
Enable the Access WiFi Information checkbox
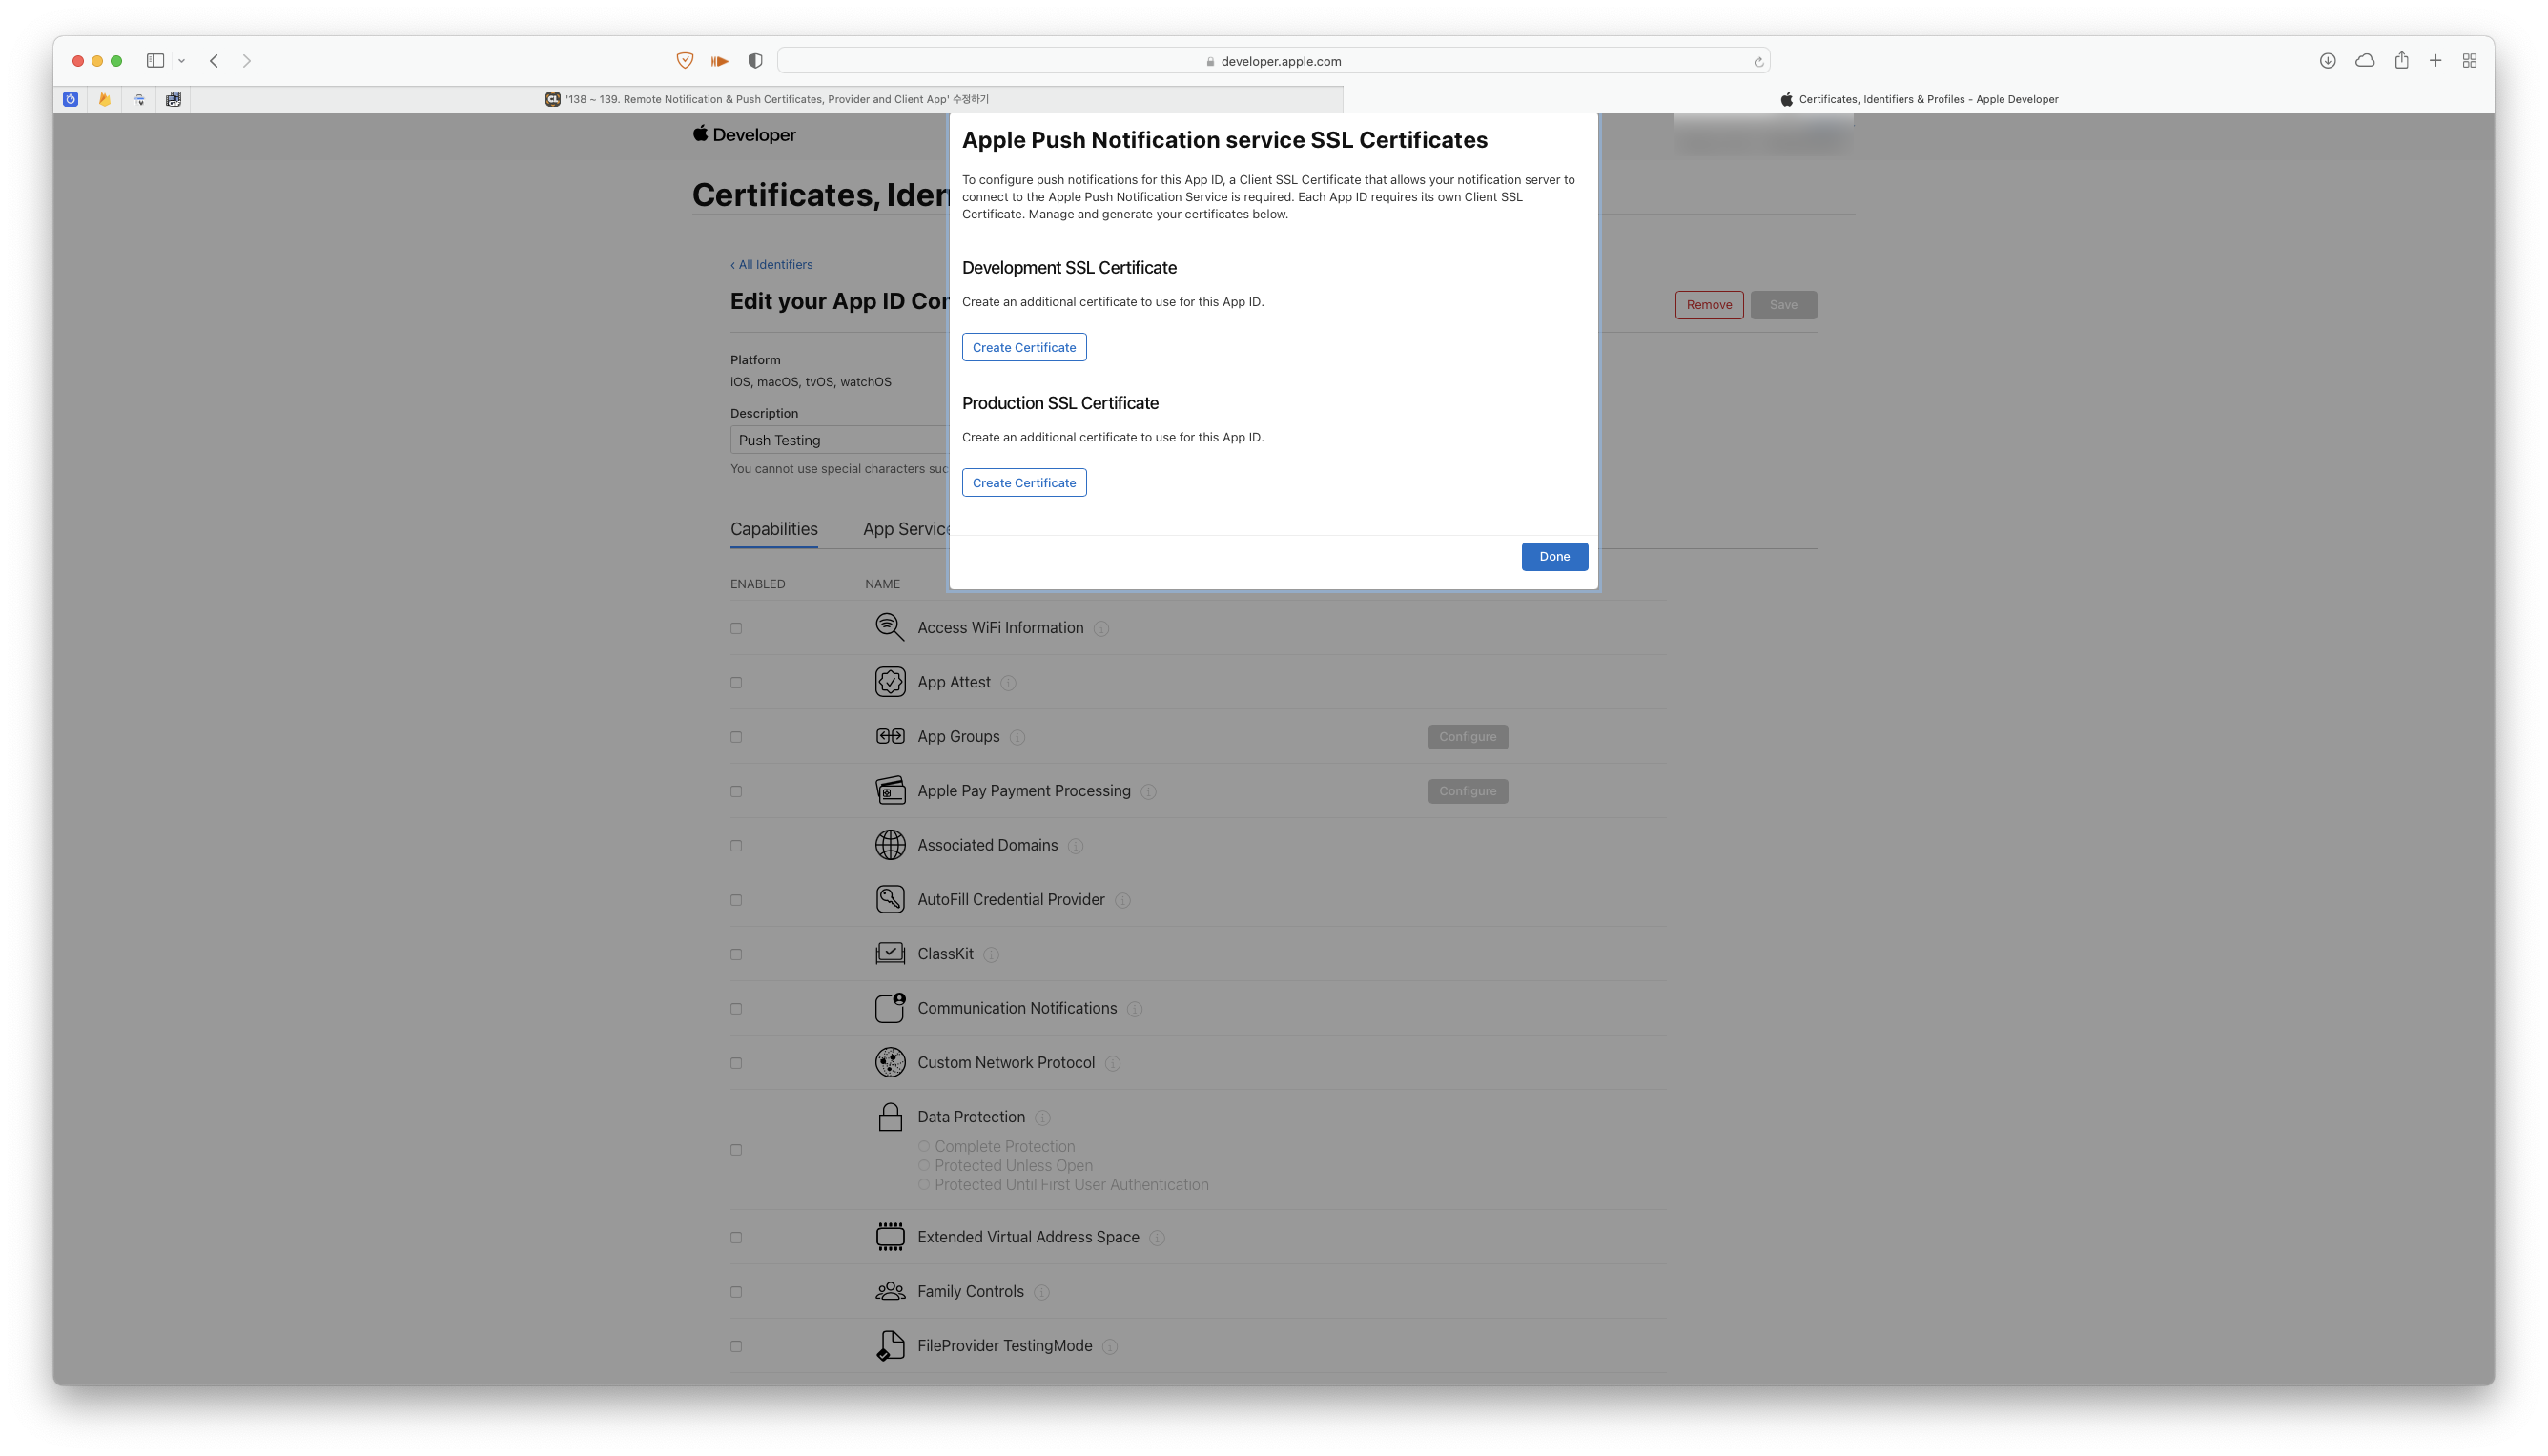(736, 629)
